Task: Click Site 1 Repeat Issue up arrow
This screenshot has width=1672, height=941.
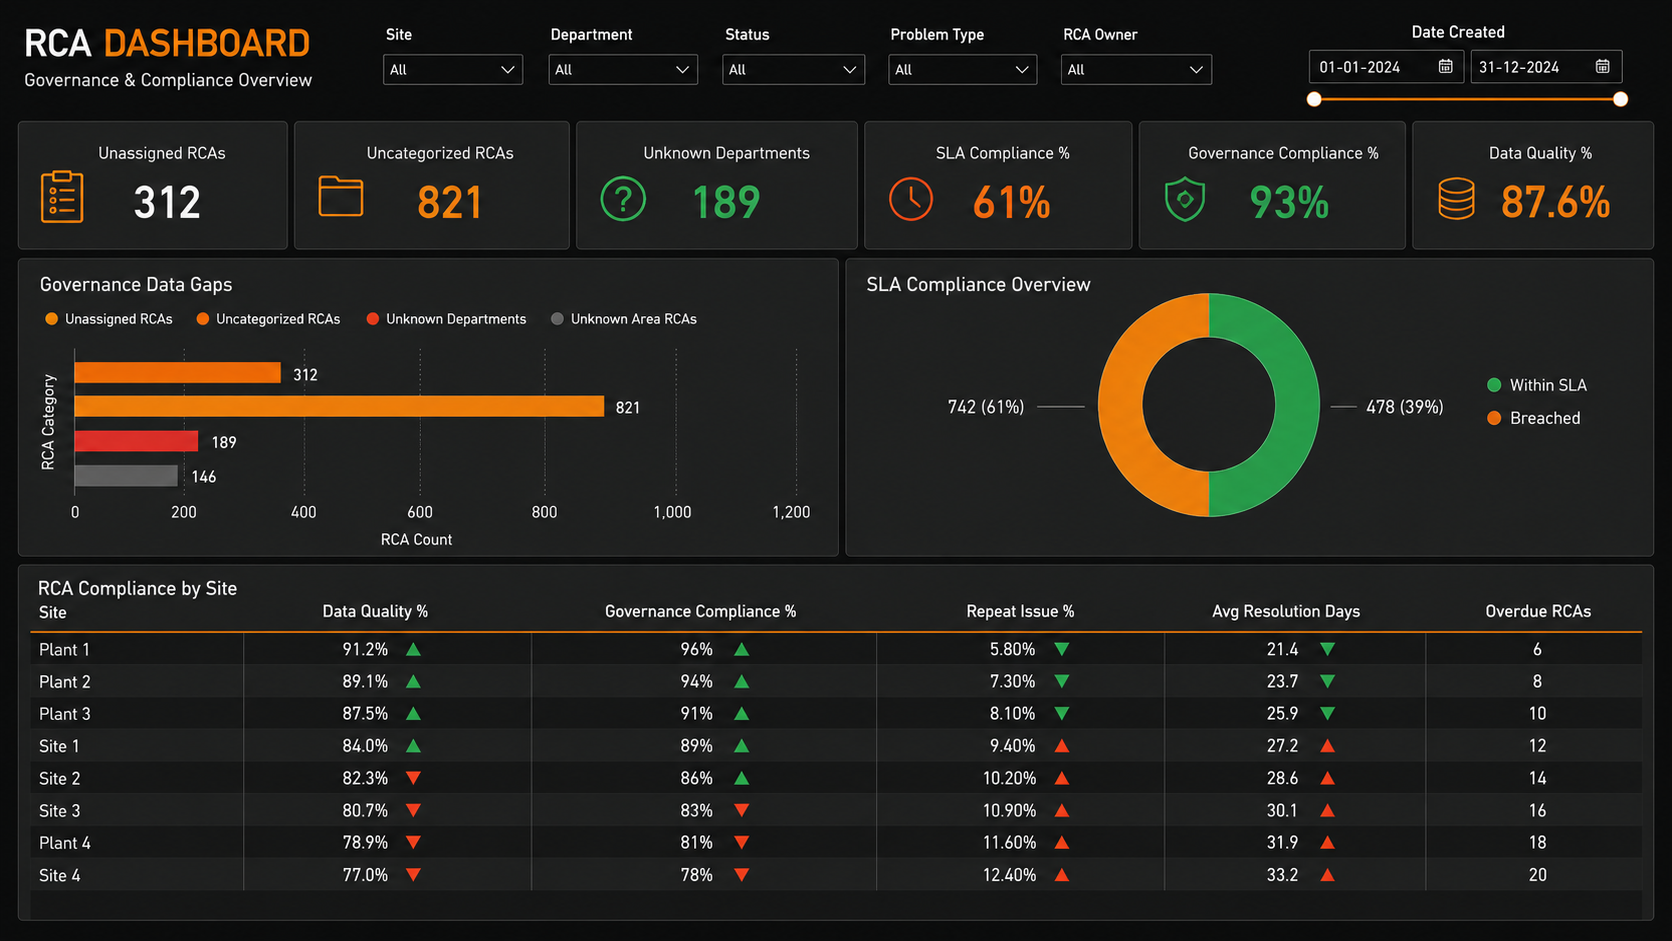Action: pyautogui.click(x=1062, y=746)
